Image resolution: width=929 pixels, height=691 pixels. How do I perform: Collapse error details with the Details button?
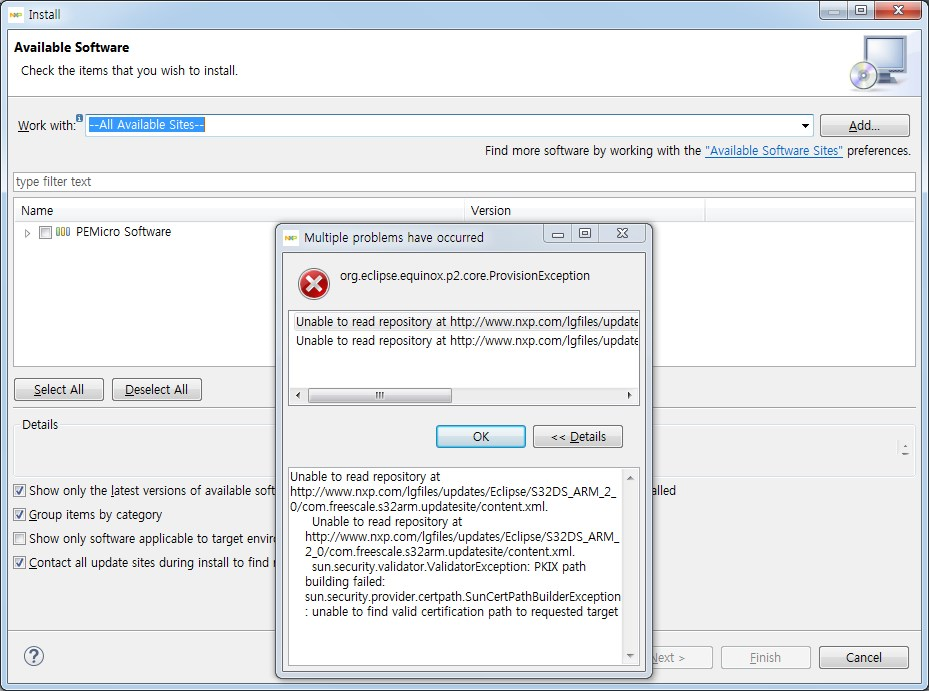[x=578, y=437]
